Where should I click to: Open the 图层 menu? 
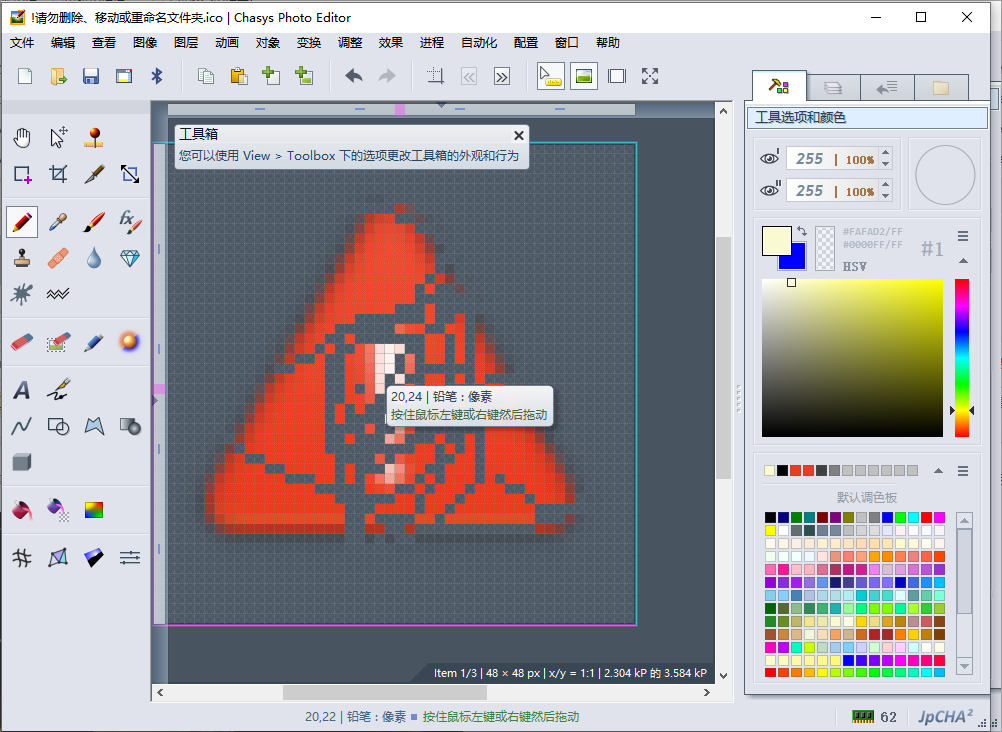[x=185, y=42]
